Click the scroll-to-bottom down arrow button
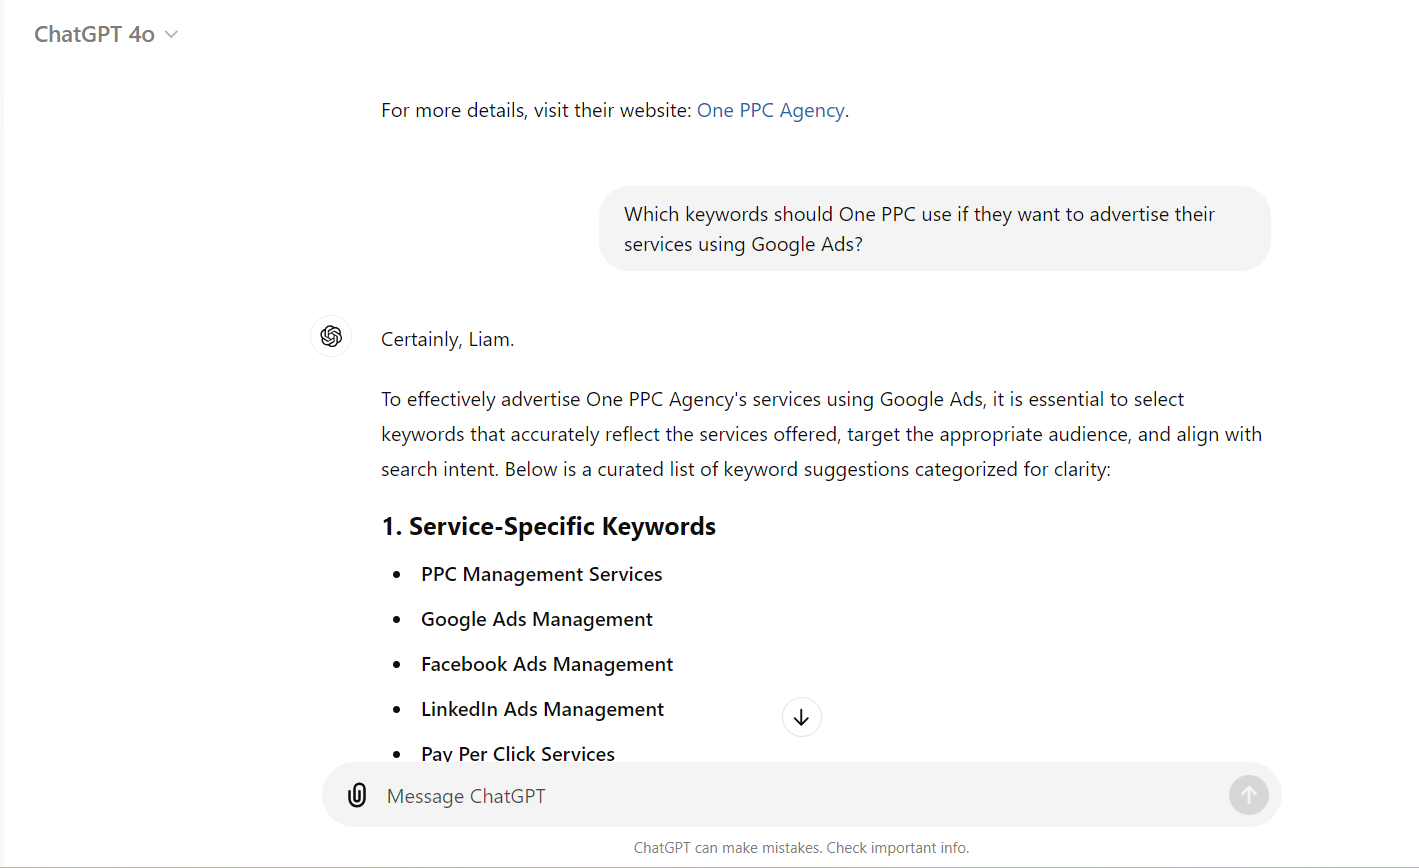This screenshot has height=868, width=1419. tap(801, 717)
